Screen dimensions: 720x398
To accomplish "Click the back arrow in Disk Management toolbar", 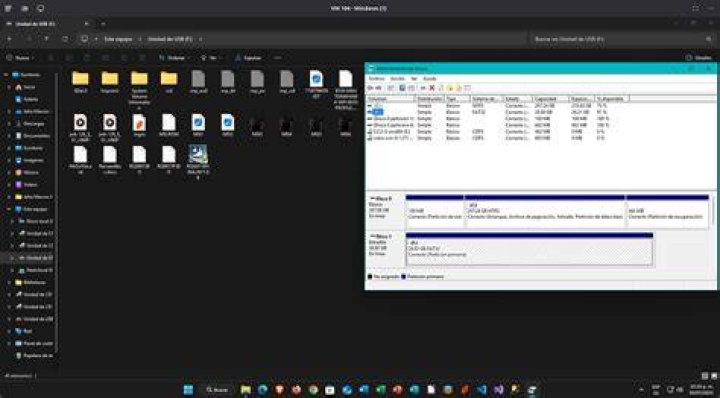I will pyautogui.click(x=370, y=88).
